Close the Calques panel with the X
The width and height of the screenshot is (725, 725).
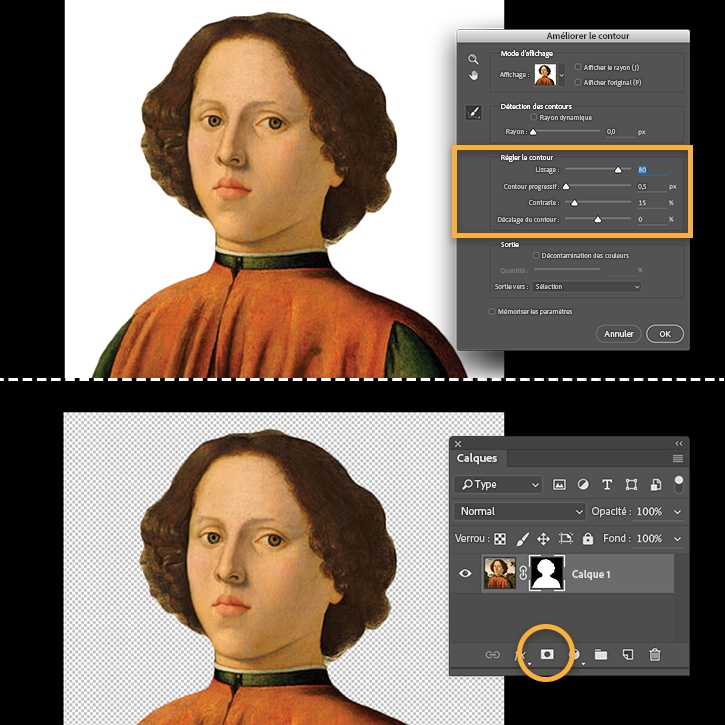[x=458, y=444]
